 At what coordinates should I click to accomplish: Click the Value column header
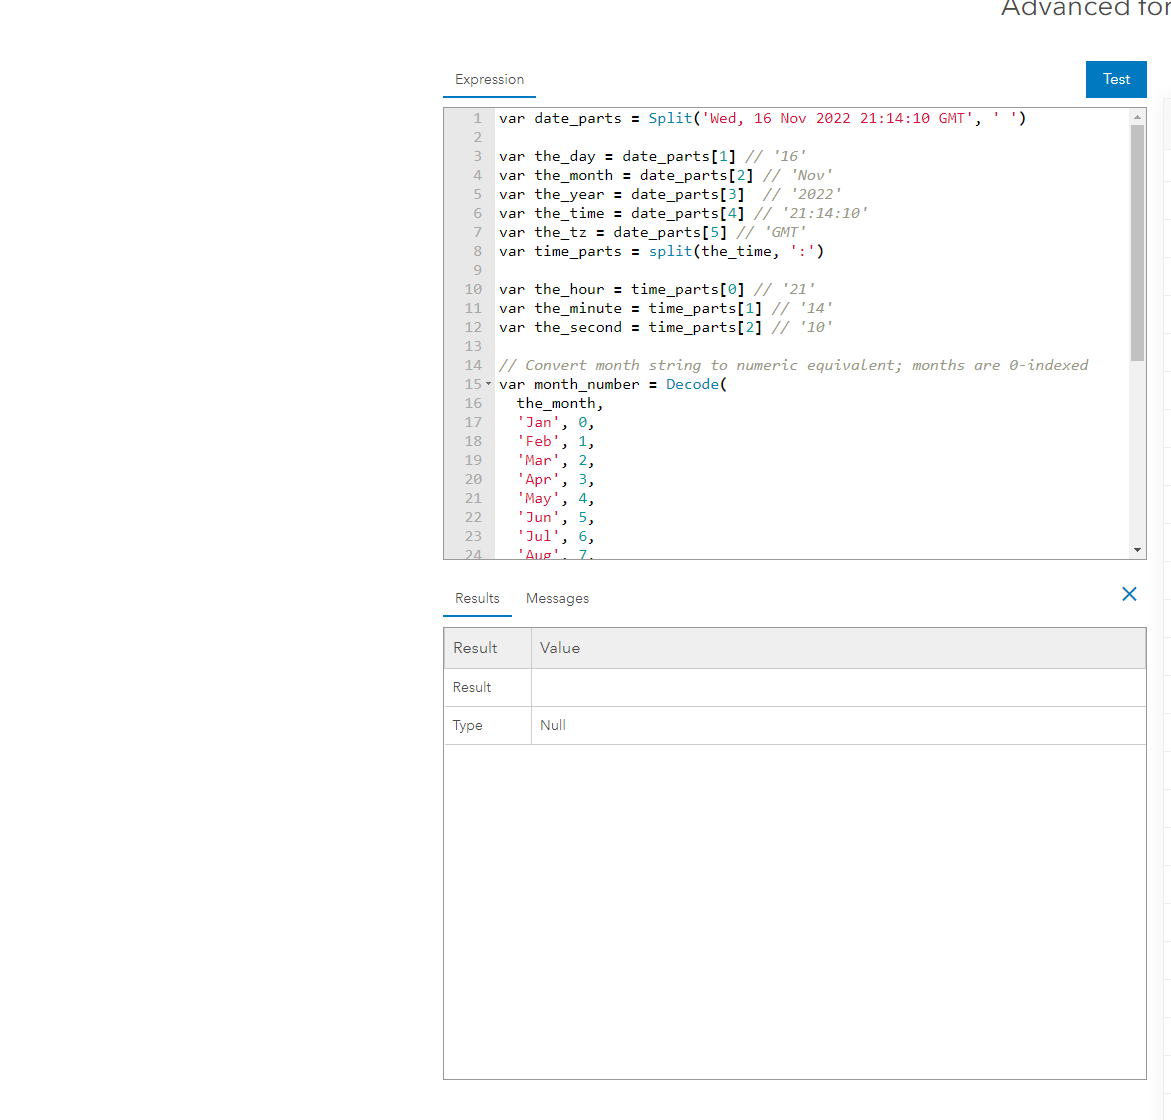[560, 647]
